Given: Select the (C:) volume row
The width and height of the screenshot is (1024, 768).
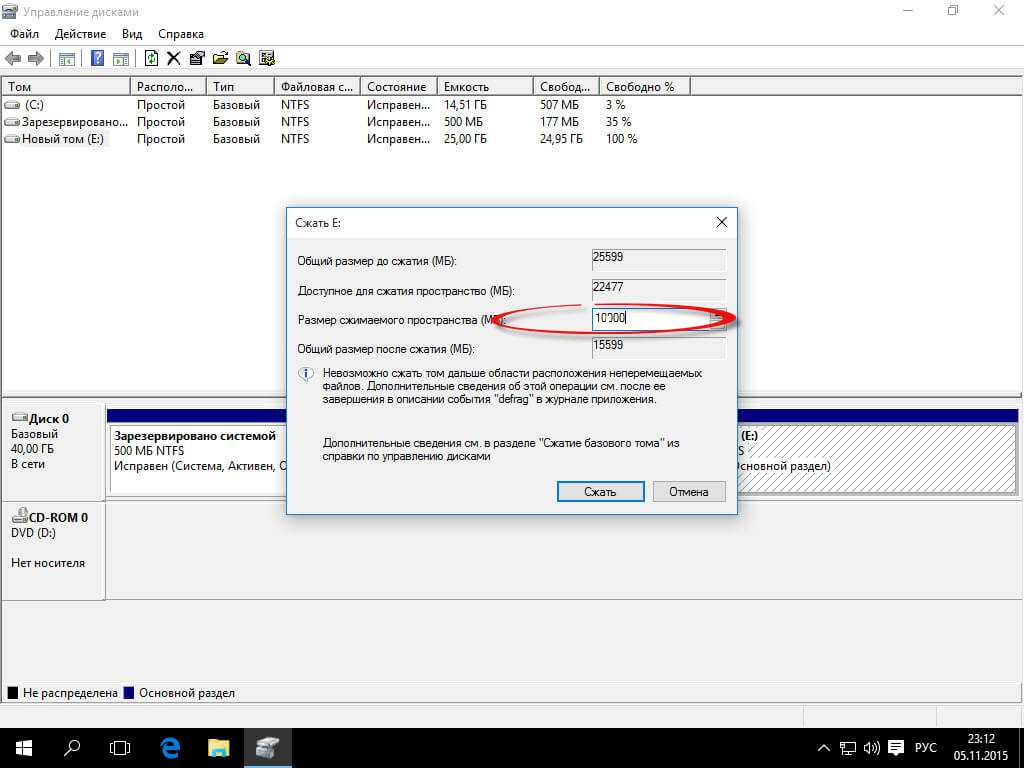Looking at the screenshot, I should click(x=346, y=104).
